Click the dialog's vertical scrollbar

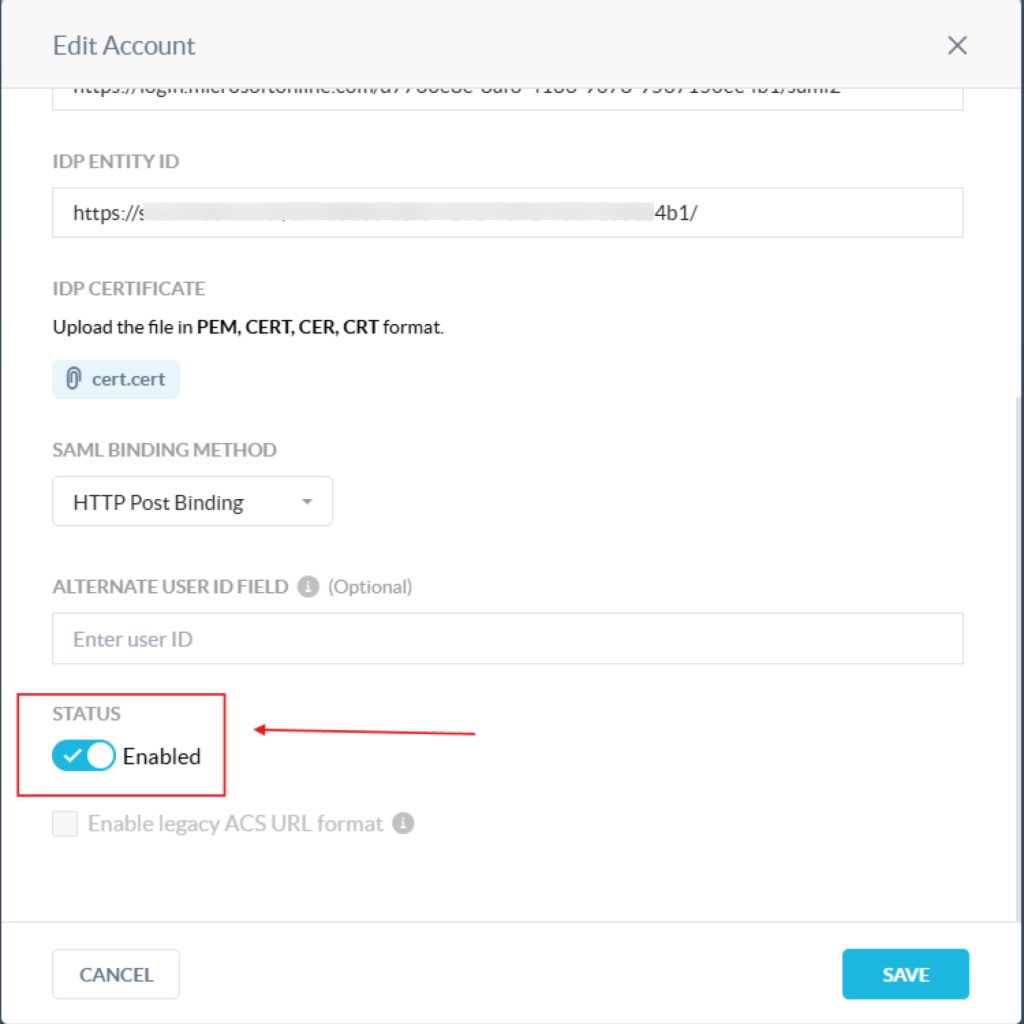click(x=1019, y=653)
